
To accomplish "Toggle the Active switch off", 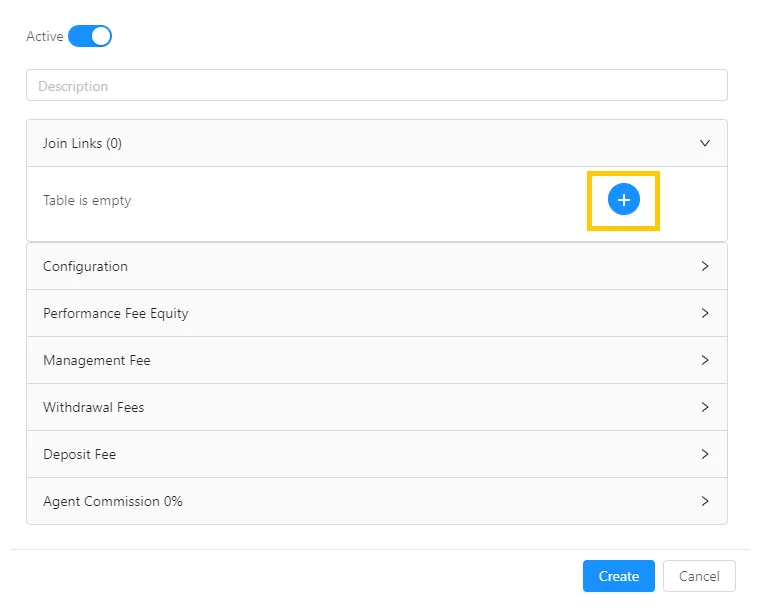I will click(x=90, y=36).
